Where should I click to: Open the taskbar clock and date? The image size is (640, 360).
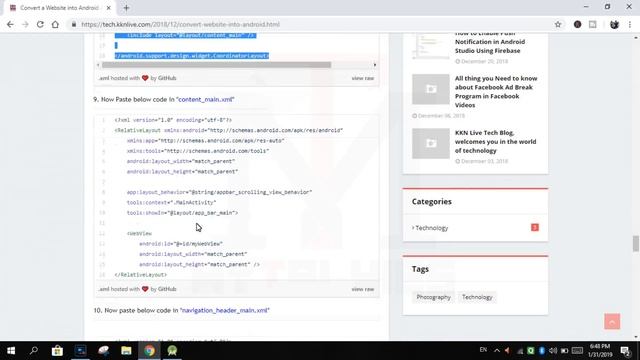click(601, 351)
